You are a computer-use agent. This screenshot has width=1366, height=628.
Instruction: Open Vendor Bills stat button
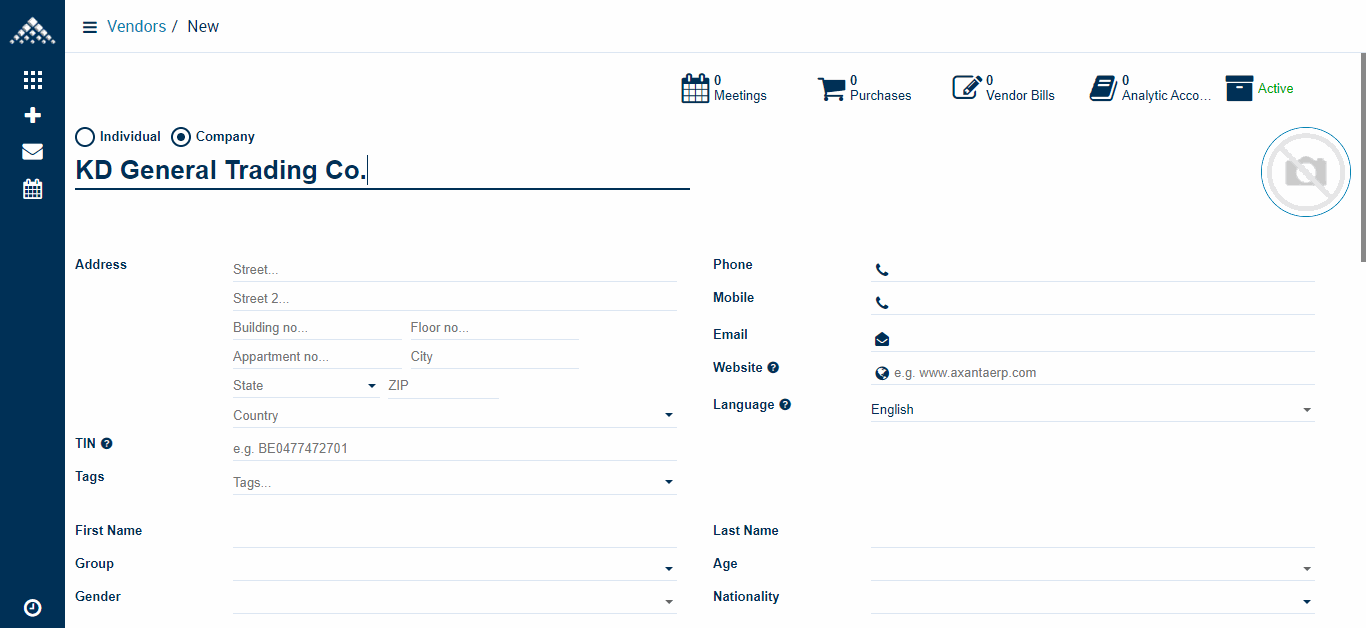tap(1003, 88)
